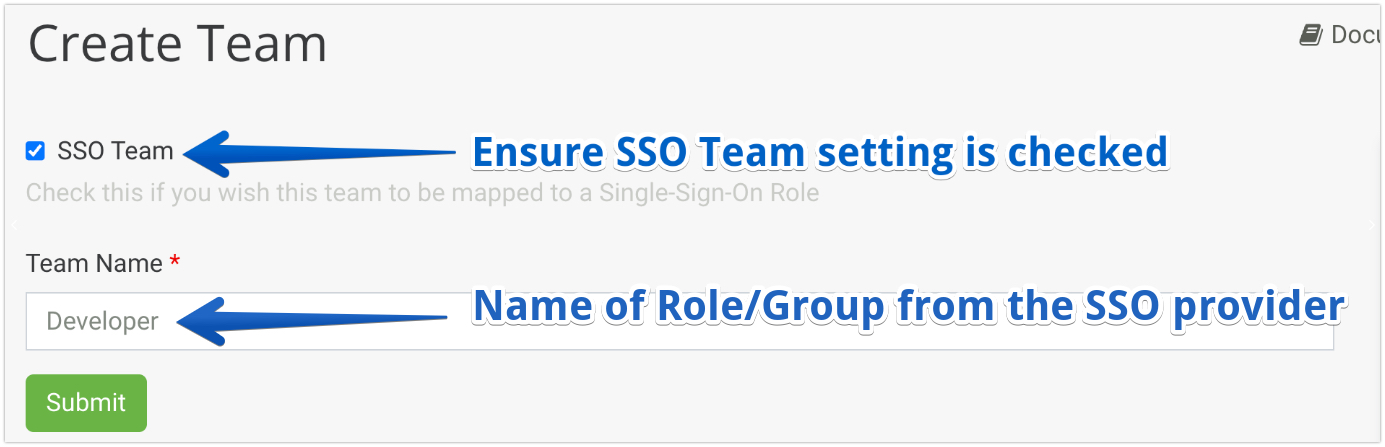
Task: Click the Team Name field label
Action: (94, 264)
